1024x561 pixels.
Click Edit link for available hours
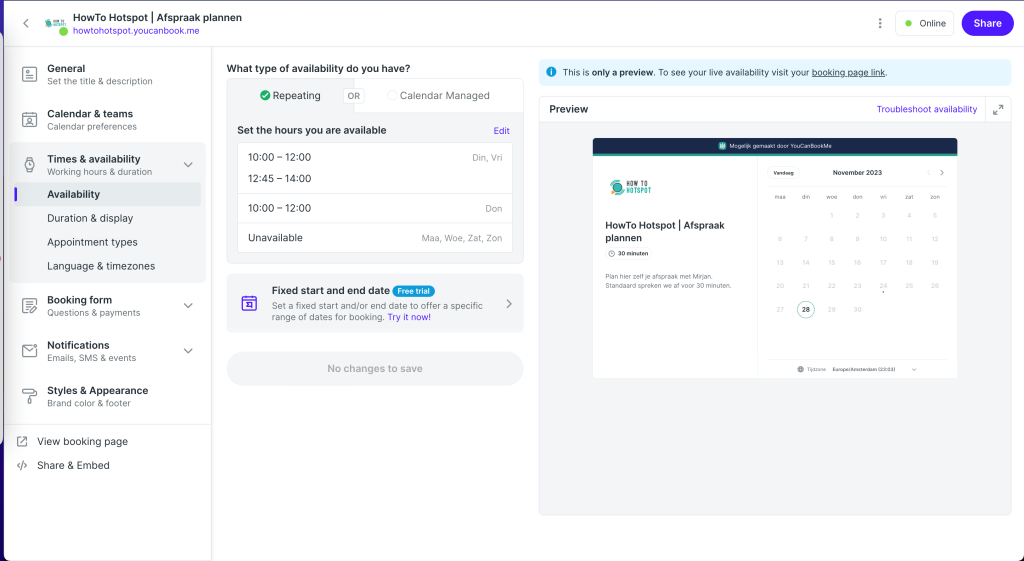[x=501, y=131]
